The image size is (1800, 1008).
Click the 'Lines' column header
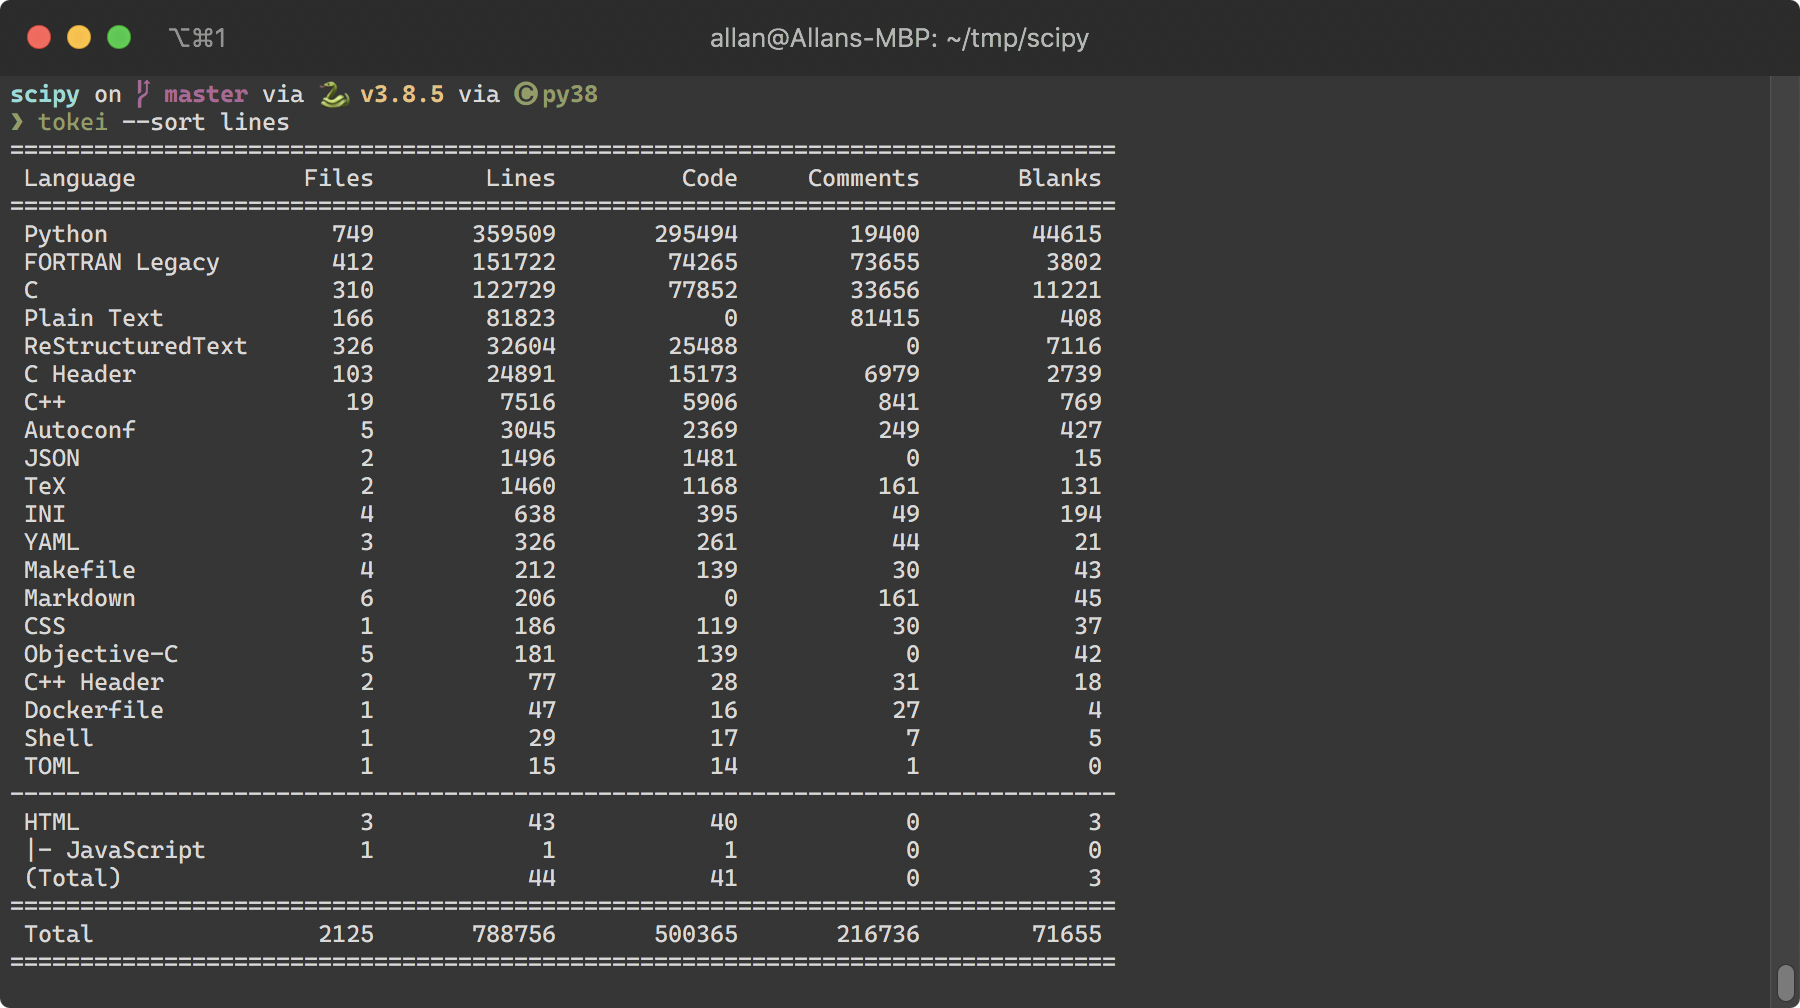point(521,178)
